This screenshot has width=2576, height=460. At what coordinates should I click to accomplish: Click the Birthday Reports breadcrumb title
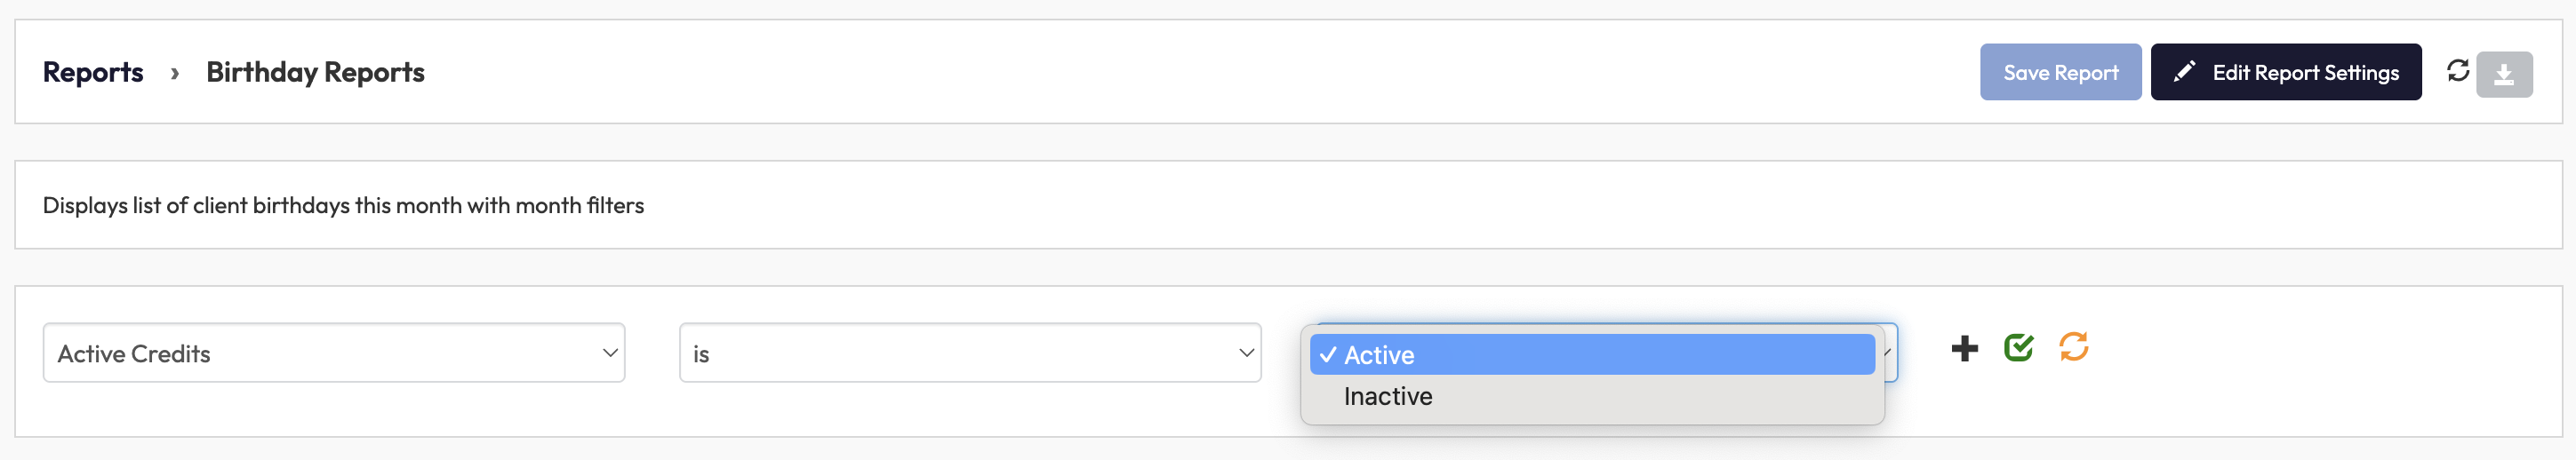click(x=315, y=73)
